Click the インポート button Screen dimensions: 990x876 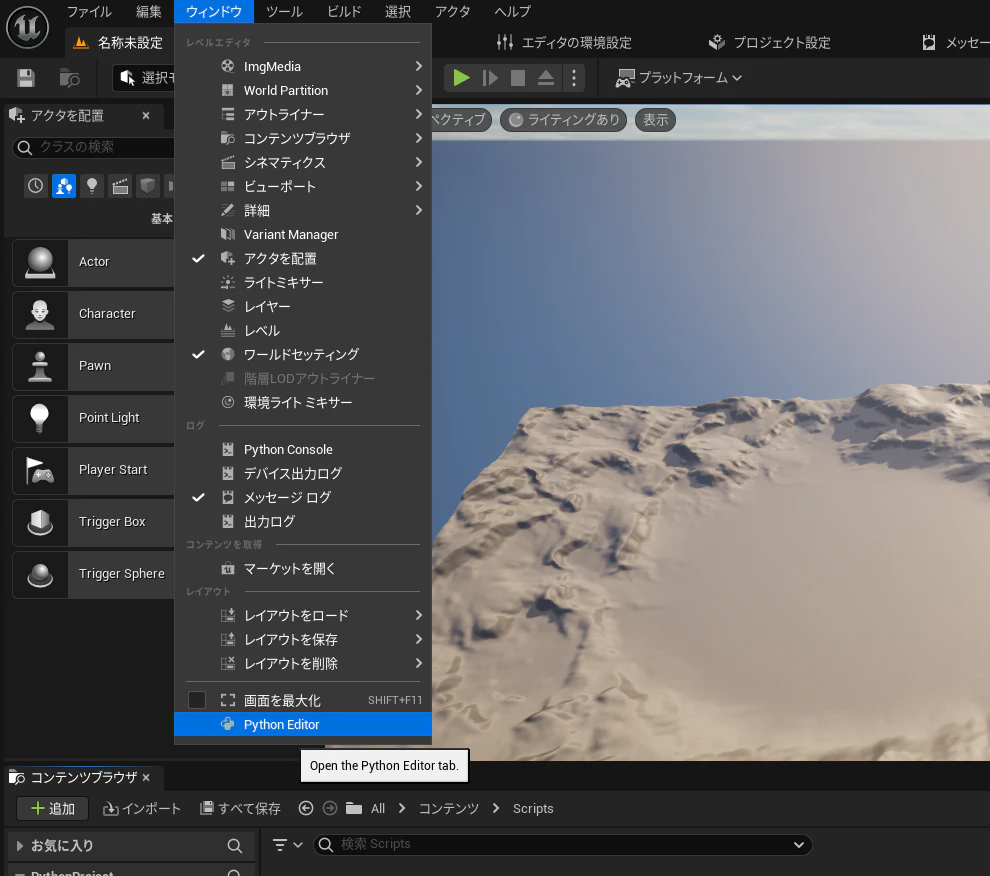click(141, 808)
